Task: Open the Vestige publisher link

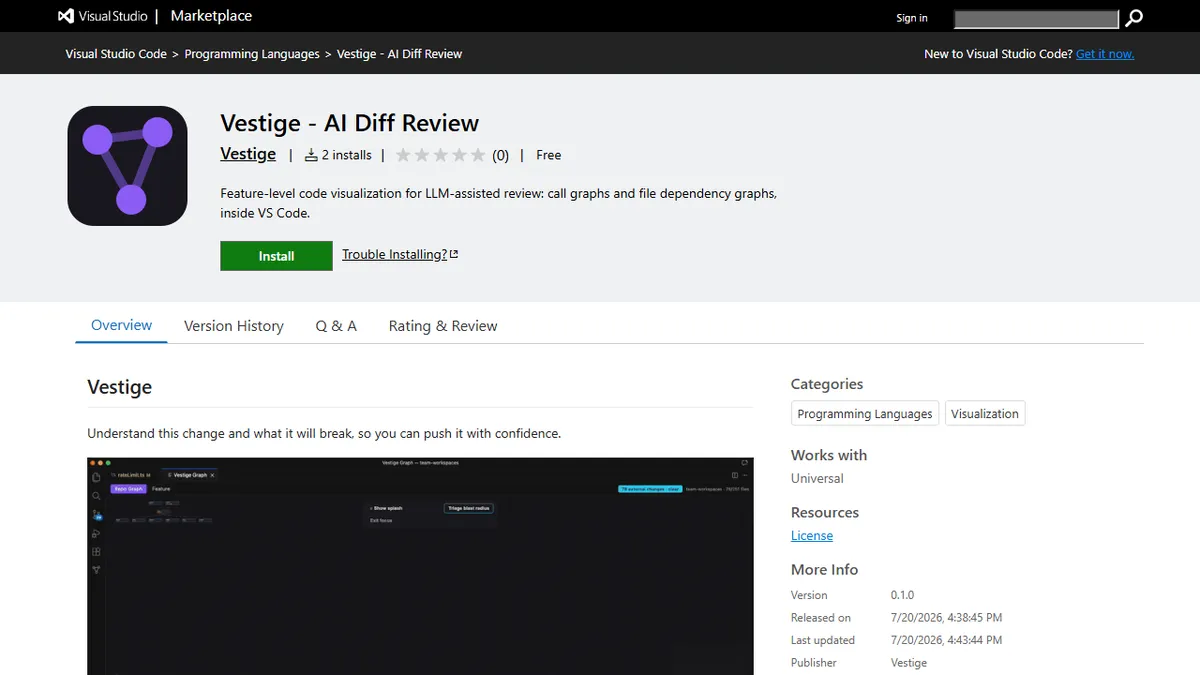Action: pyautogui.click(x=248, y=154)
